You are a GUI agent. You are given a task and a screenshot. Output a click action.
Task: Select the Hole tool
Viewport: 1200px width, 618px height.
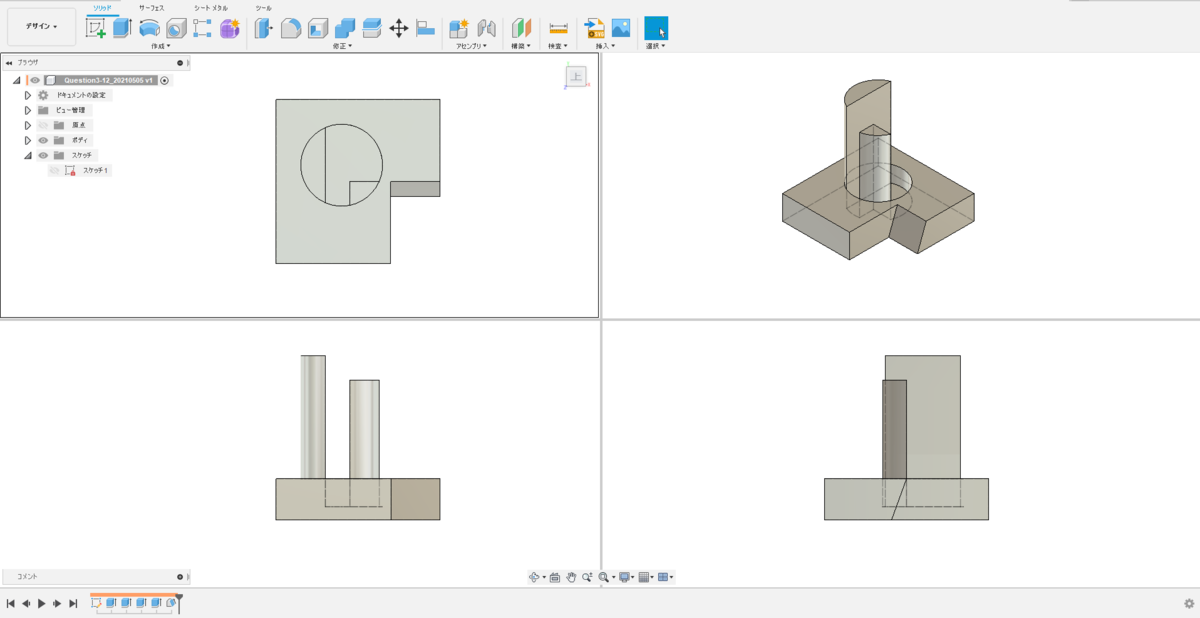pyautogui.click(x=176, y=28)
